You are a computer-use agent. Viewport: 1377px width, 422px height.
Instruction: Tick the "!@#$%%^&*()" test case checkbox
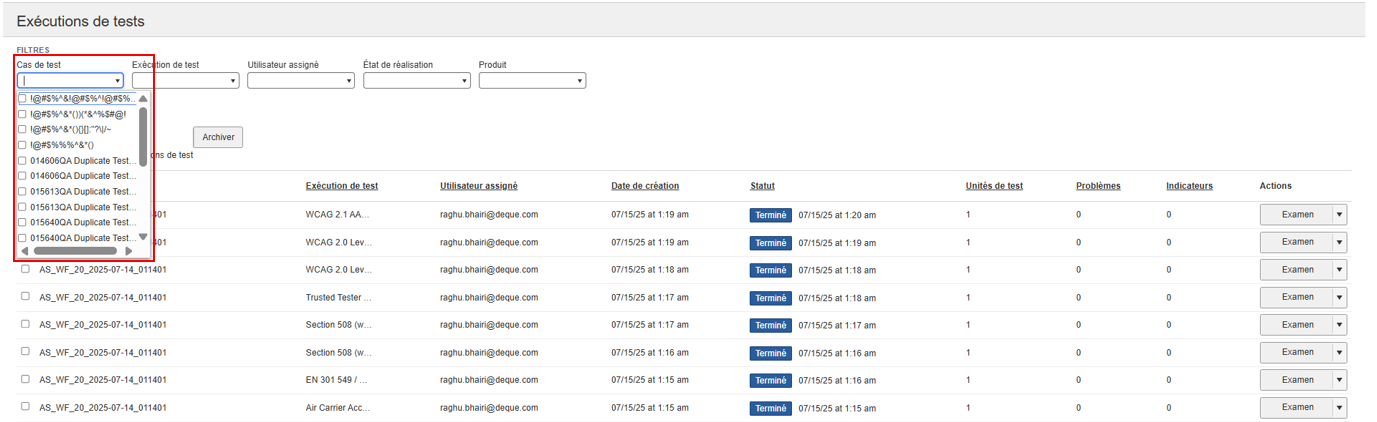pyautogui.click(x=23, y=145)
